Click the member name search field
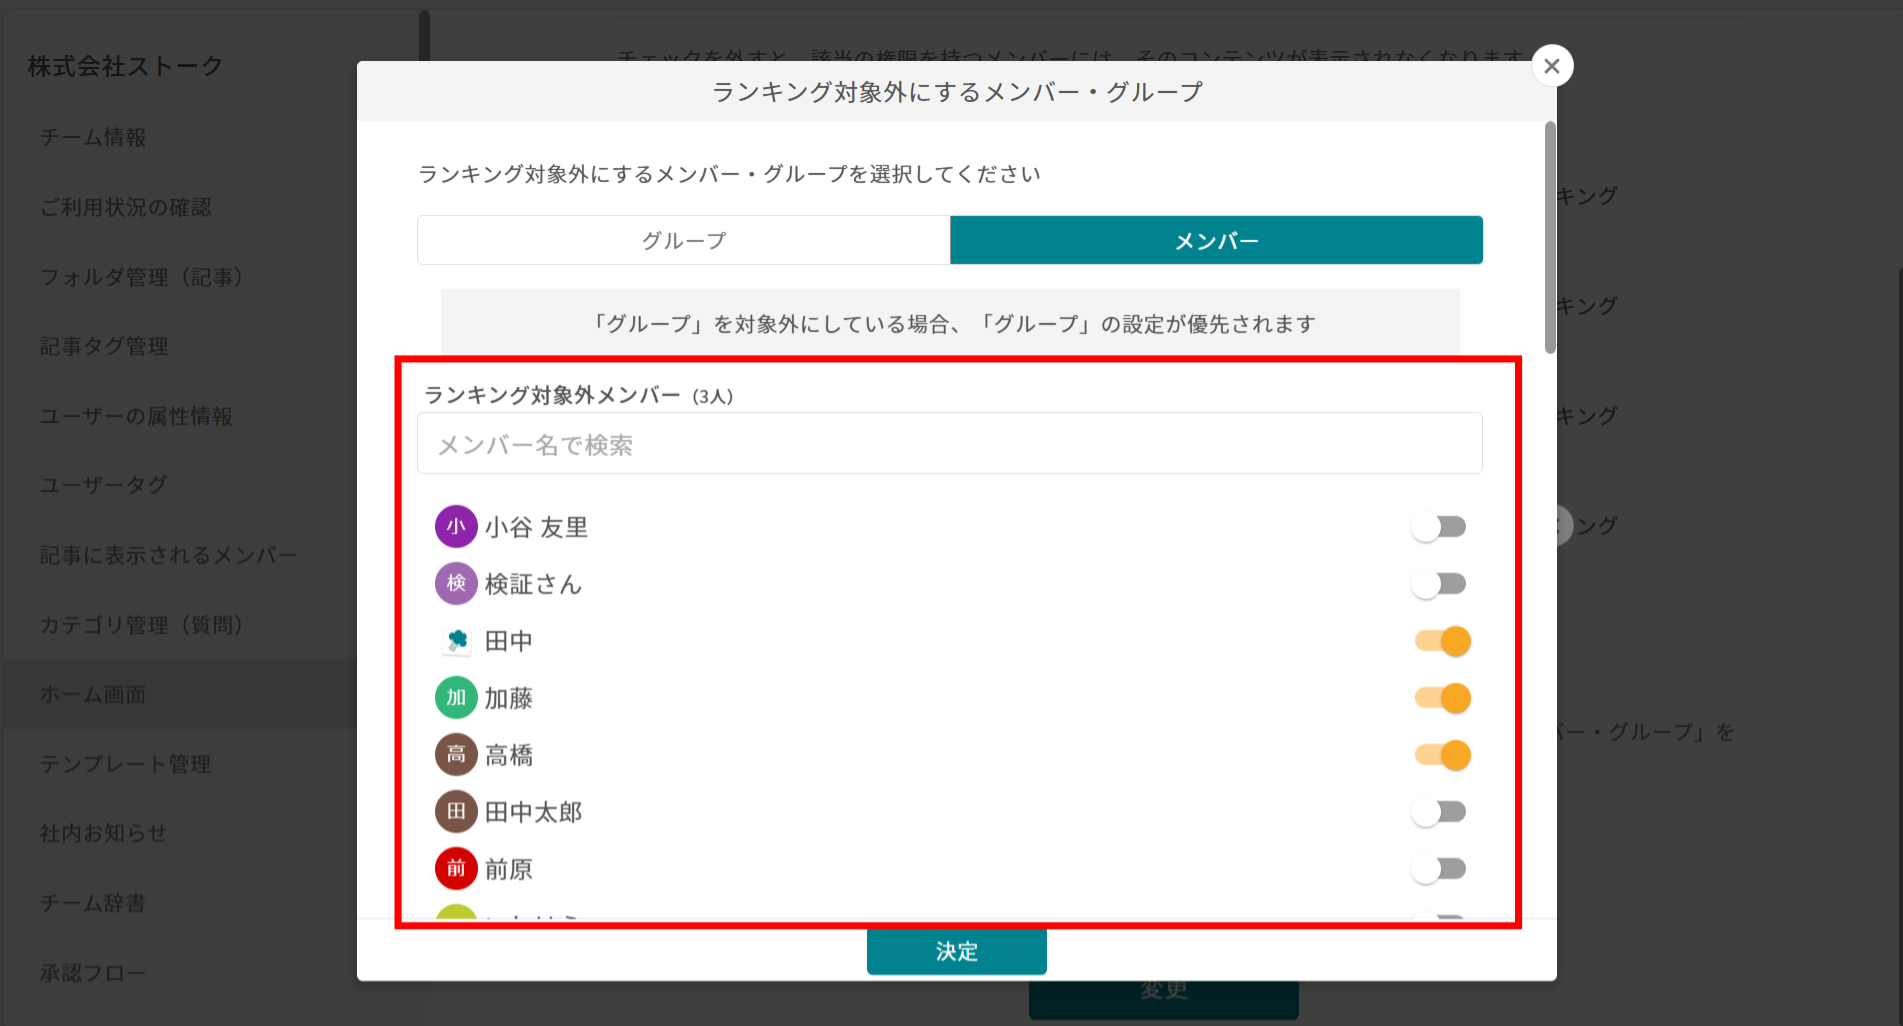 [948, 443]
